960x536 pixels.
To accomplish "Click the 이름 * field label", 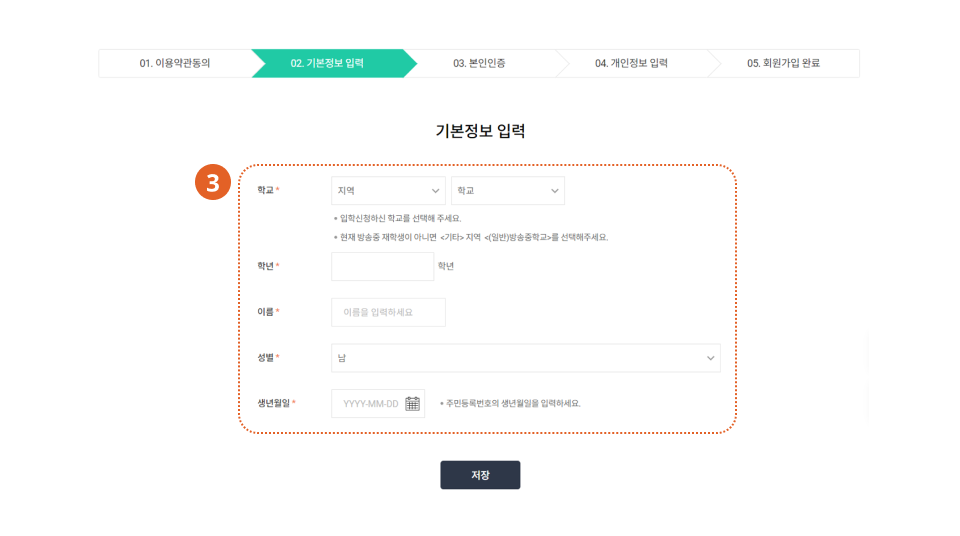I will click(268, 312).
